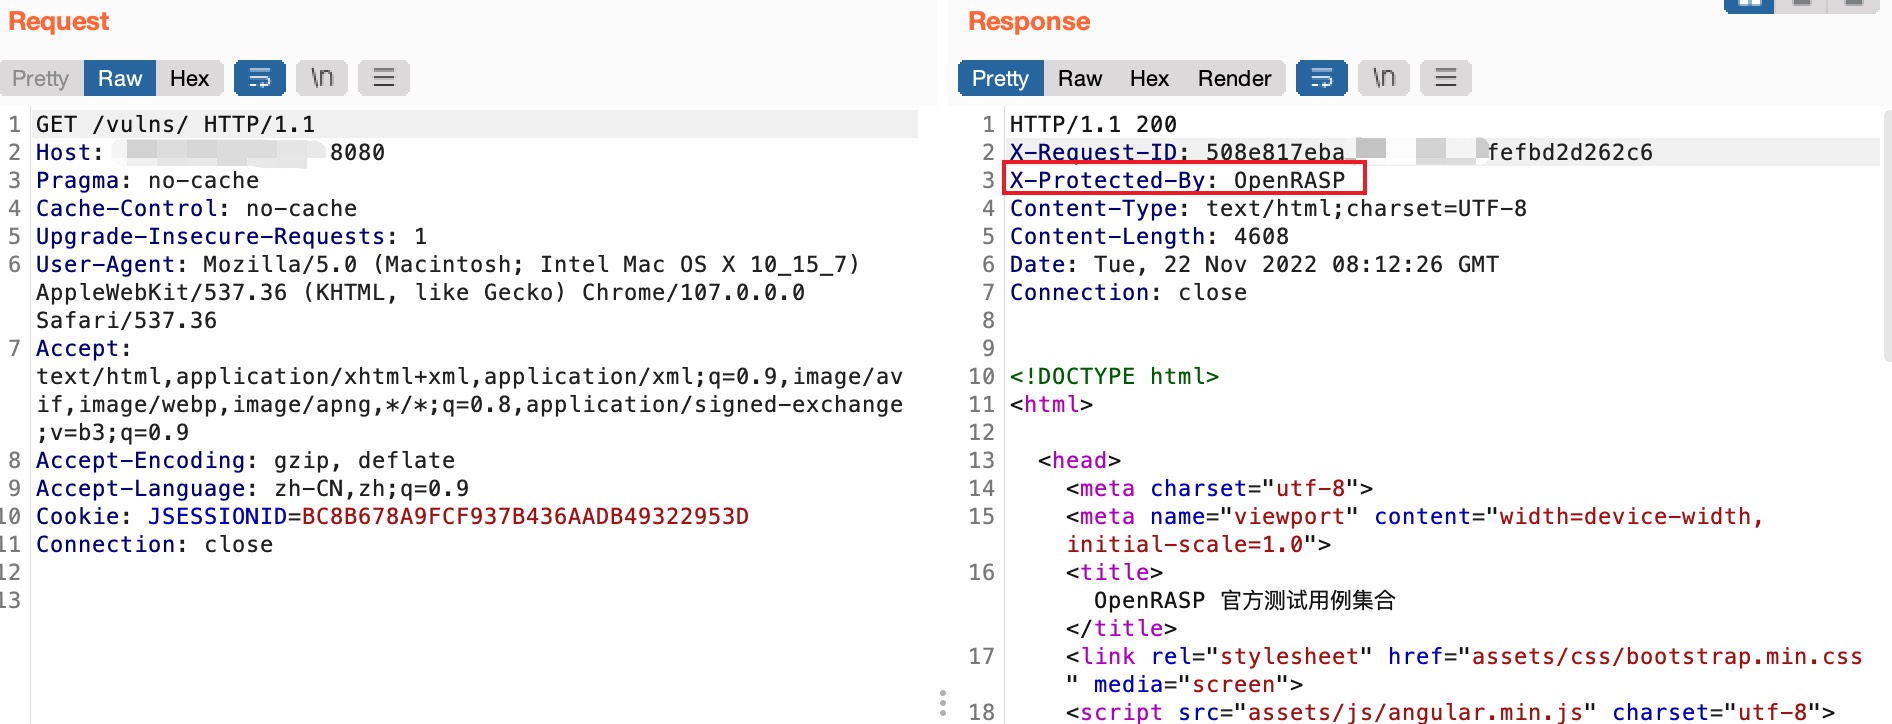Open the Response panel hamburger options menu
1892x724 pixels.
tap(1445, 78)
